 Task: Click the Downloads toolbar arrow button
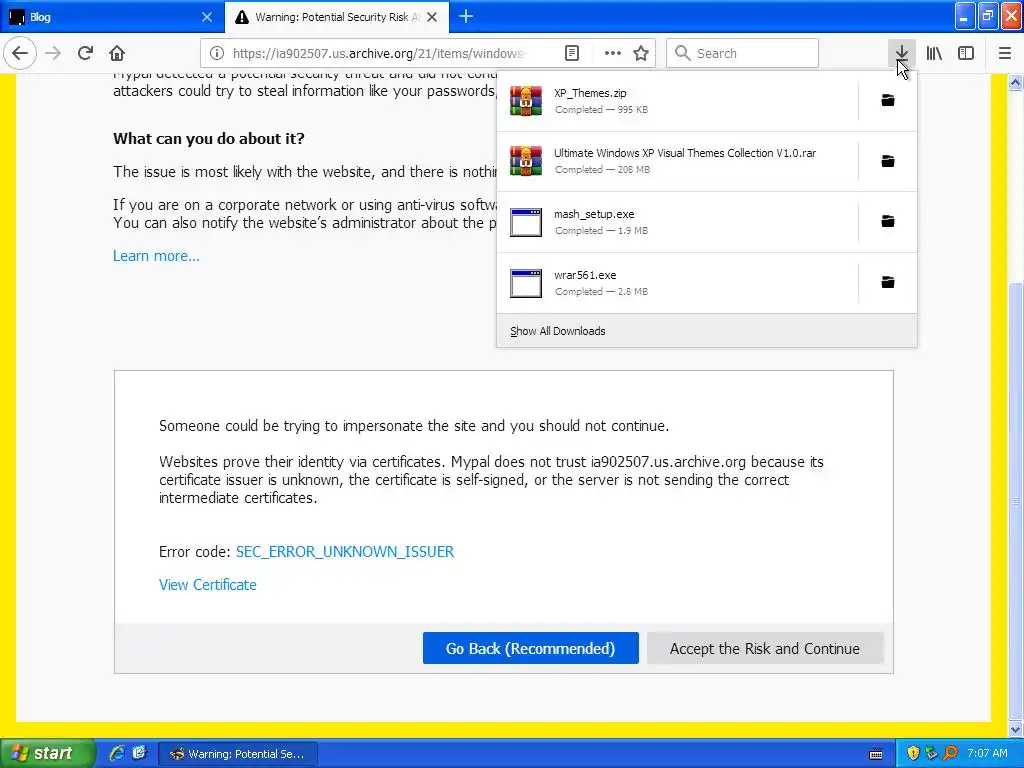point(901,53)
